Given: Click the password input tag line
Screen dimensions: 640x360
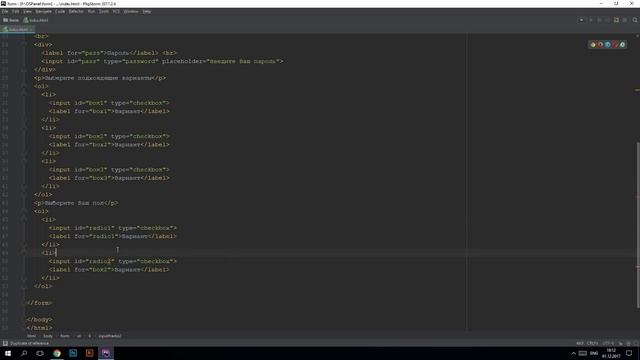Looking at the screenshot, I should click(x=162, y=61).
